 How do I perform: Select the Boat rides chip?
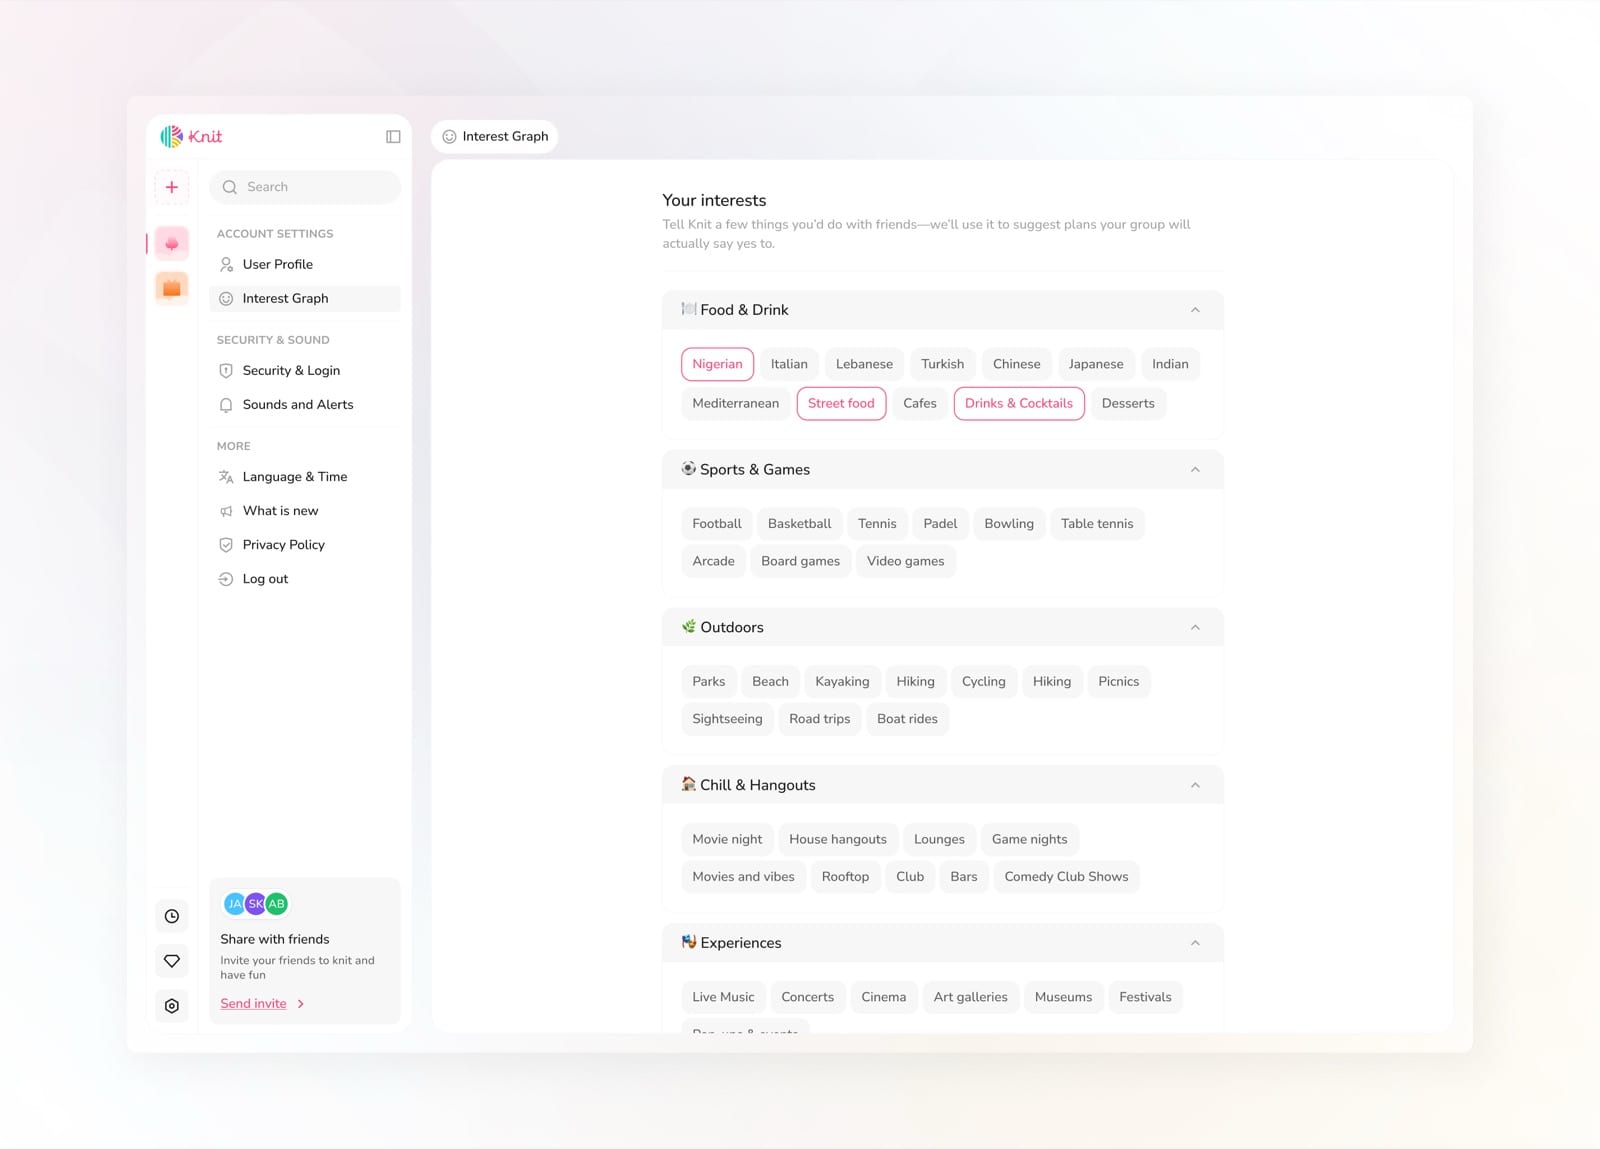907,719
